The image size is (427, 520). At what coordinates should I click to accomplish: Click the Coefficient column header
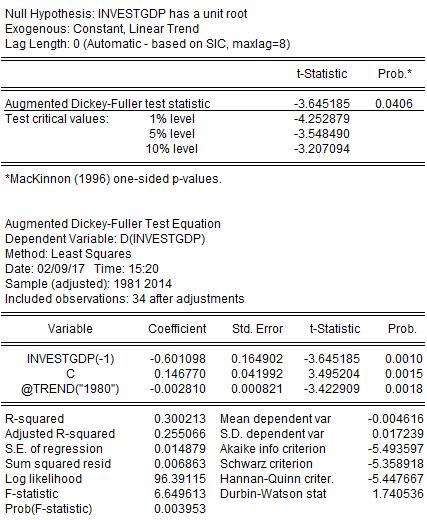177,329
